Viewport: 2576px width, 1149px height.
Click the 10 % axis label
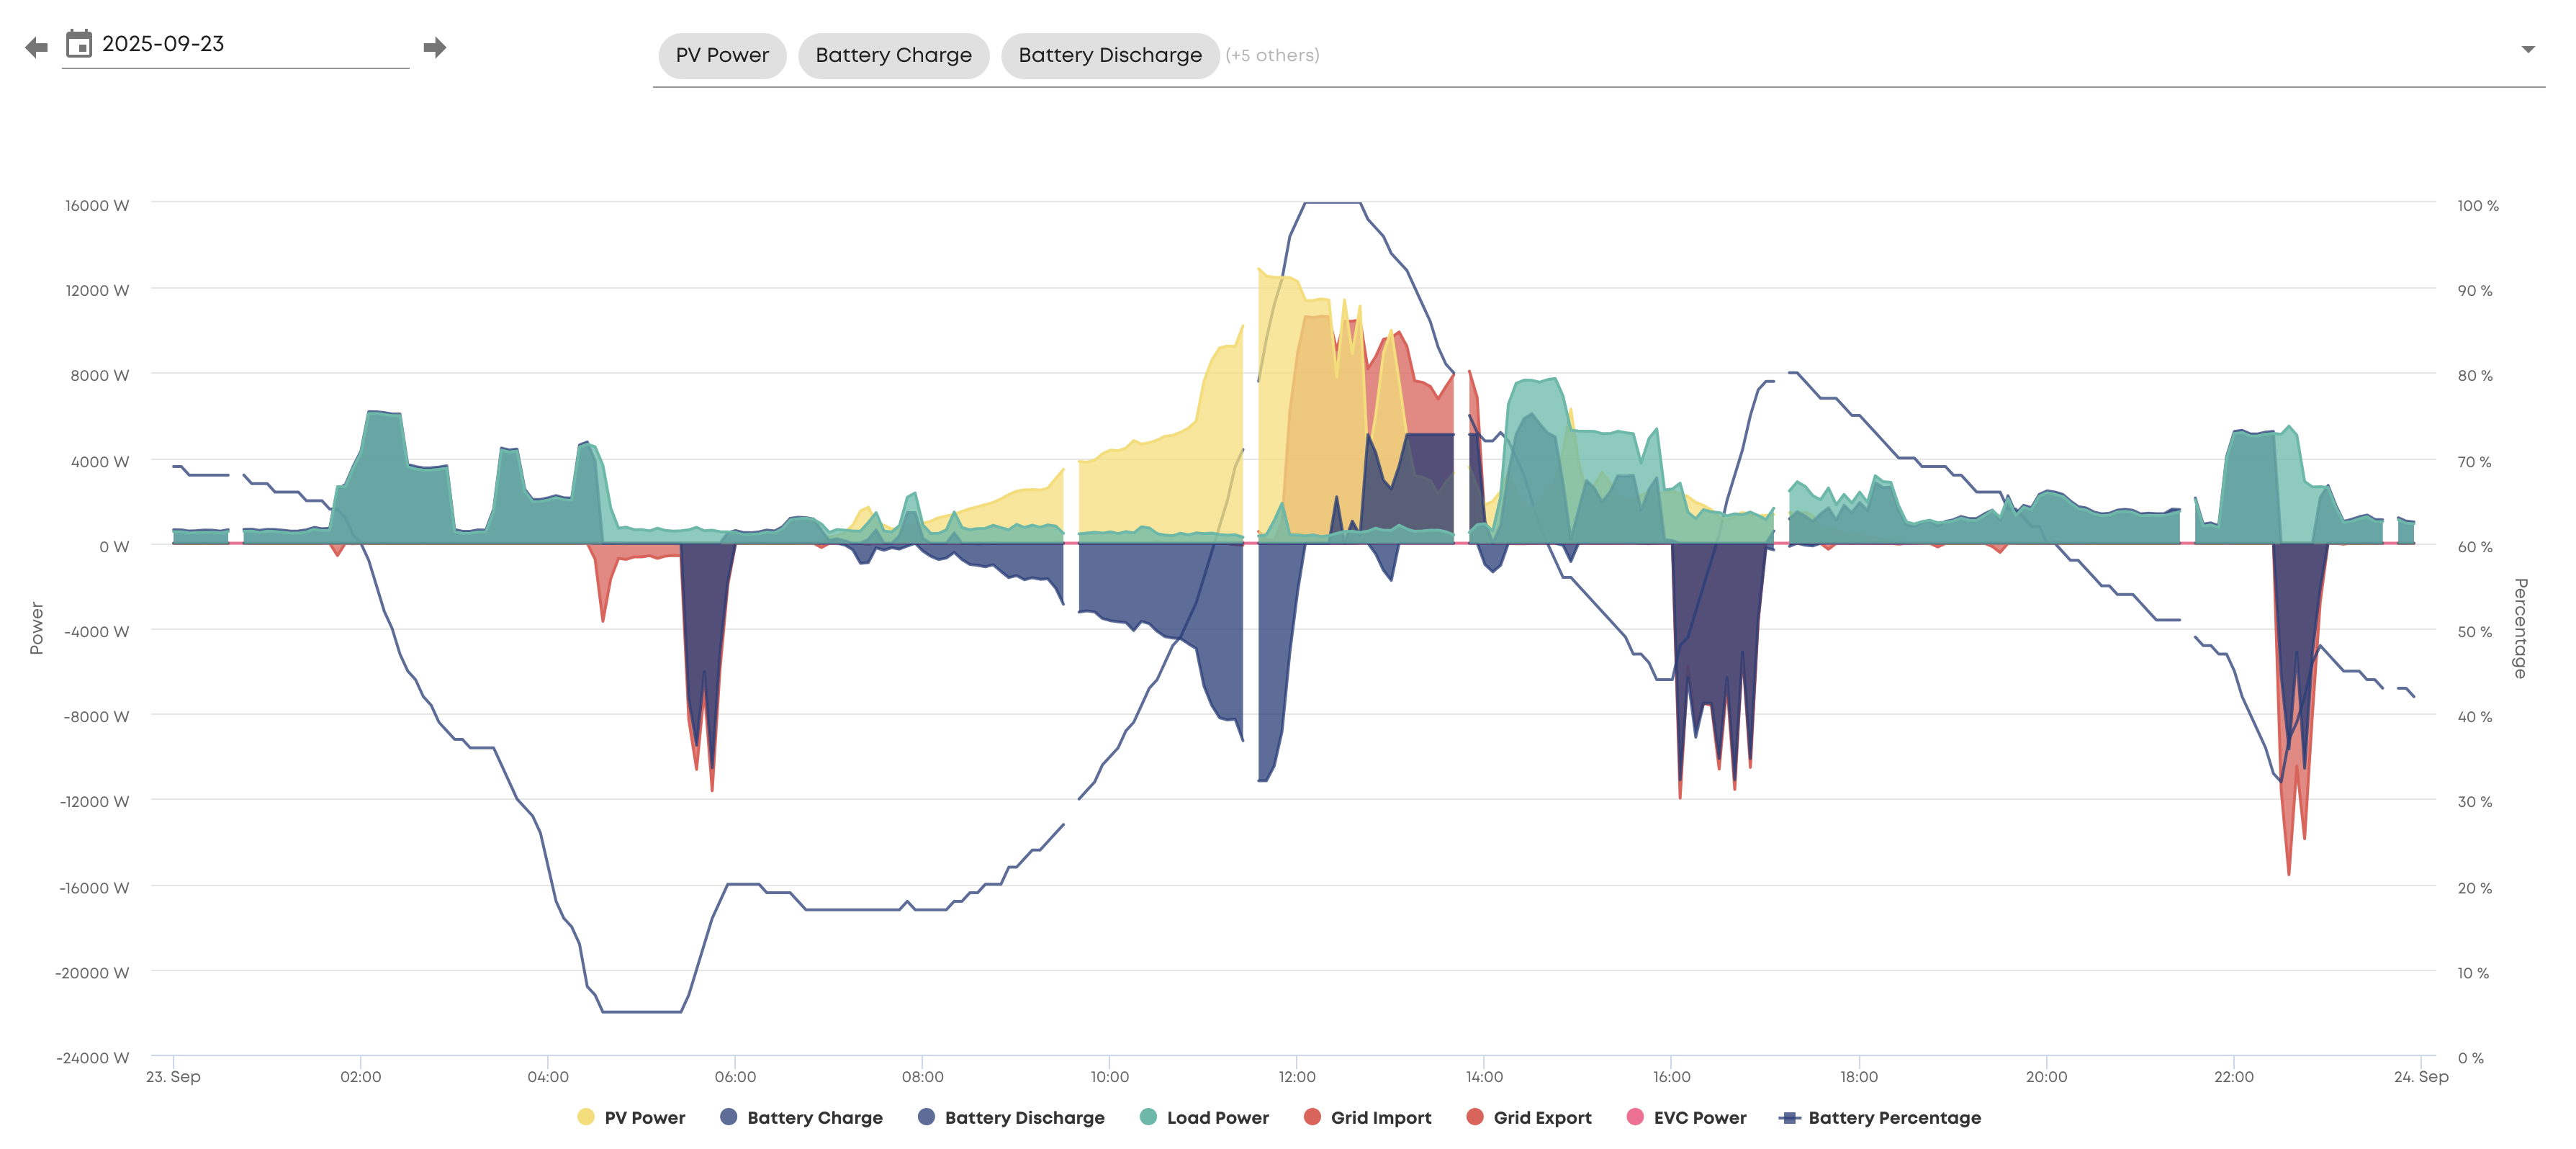[x=2473, y=972]
